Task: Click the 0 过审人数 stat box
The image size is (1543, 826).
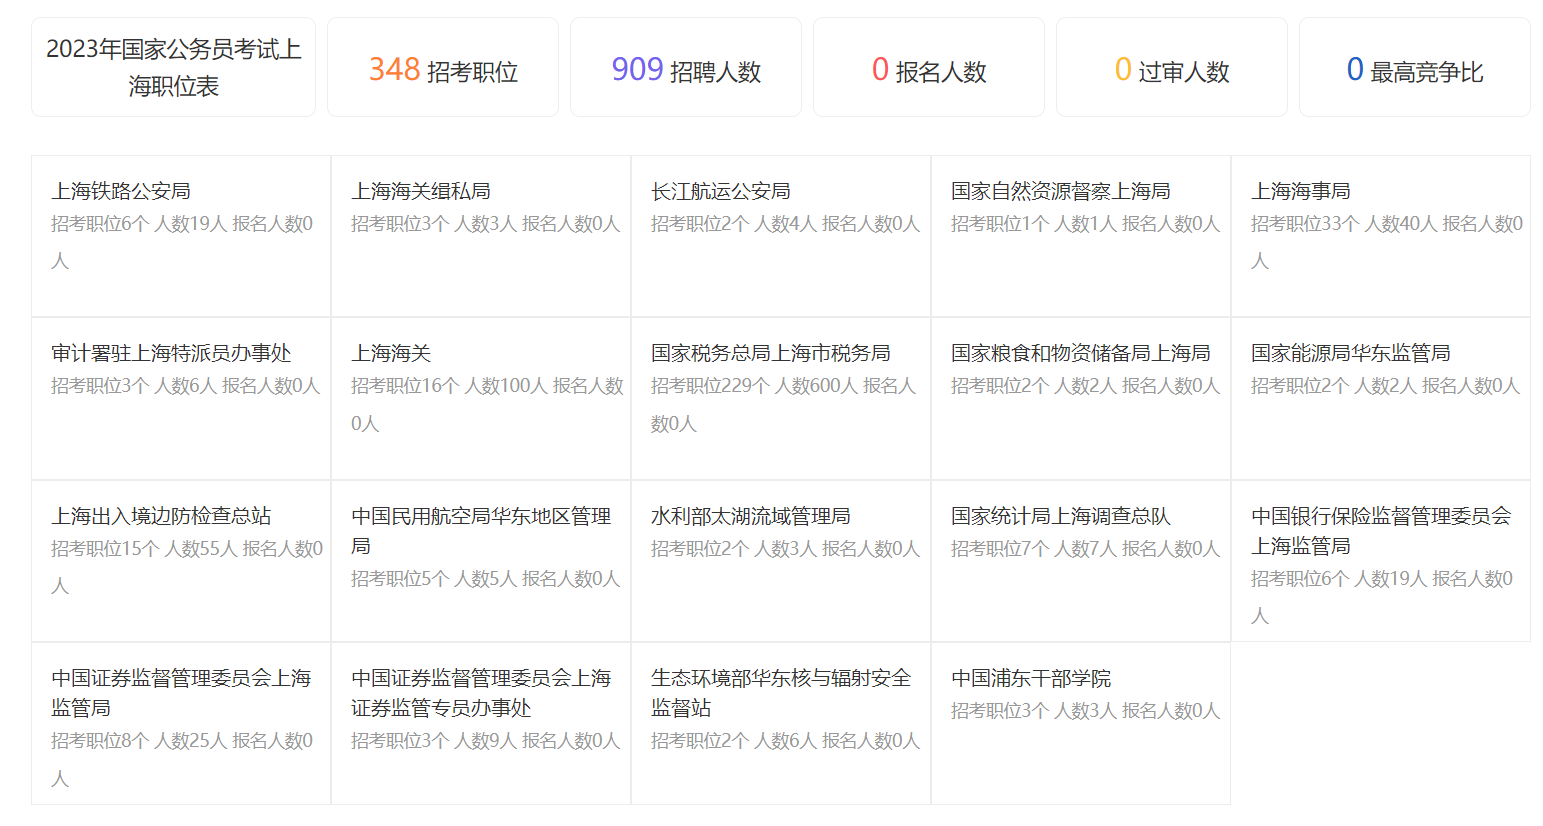Action: click(1172, 67)
